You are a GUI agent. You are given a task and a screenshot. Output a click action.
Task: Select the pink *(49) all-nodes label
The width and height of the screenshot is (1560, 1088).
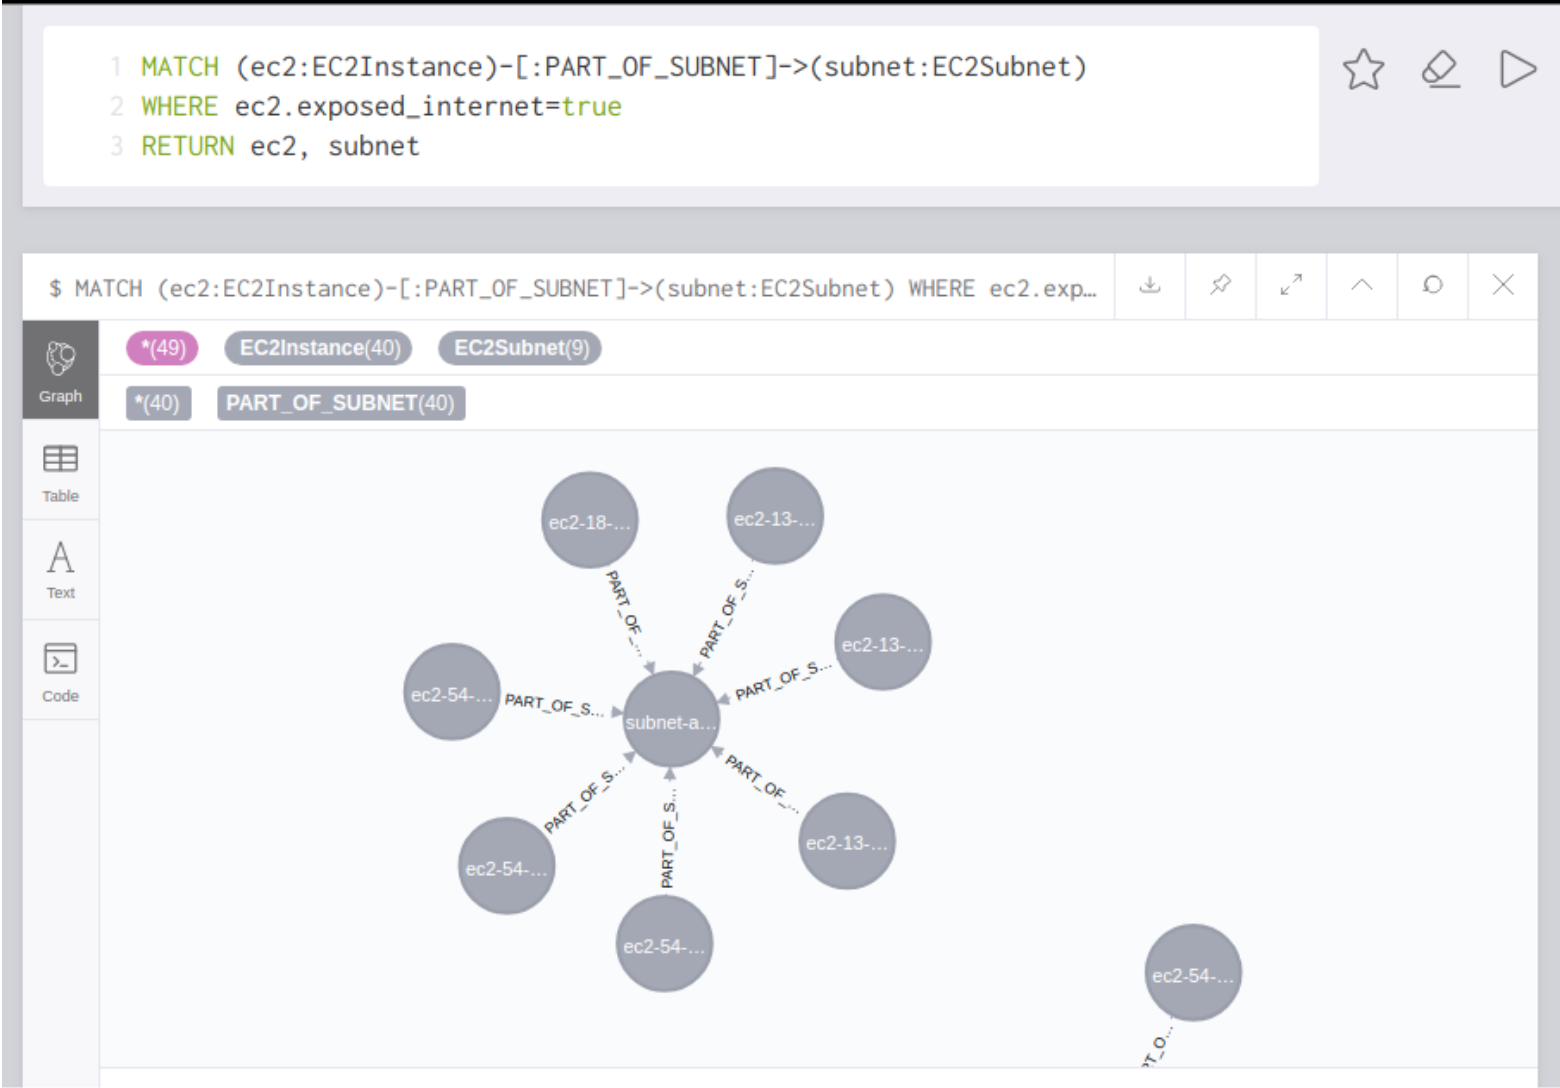(x=162, y=348)
